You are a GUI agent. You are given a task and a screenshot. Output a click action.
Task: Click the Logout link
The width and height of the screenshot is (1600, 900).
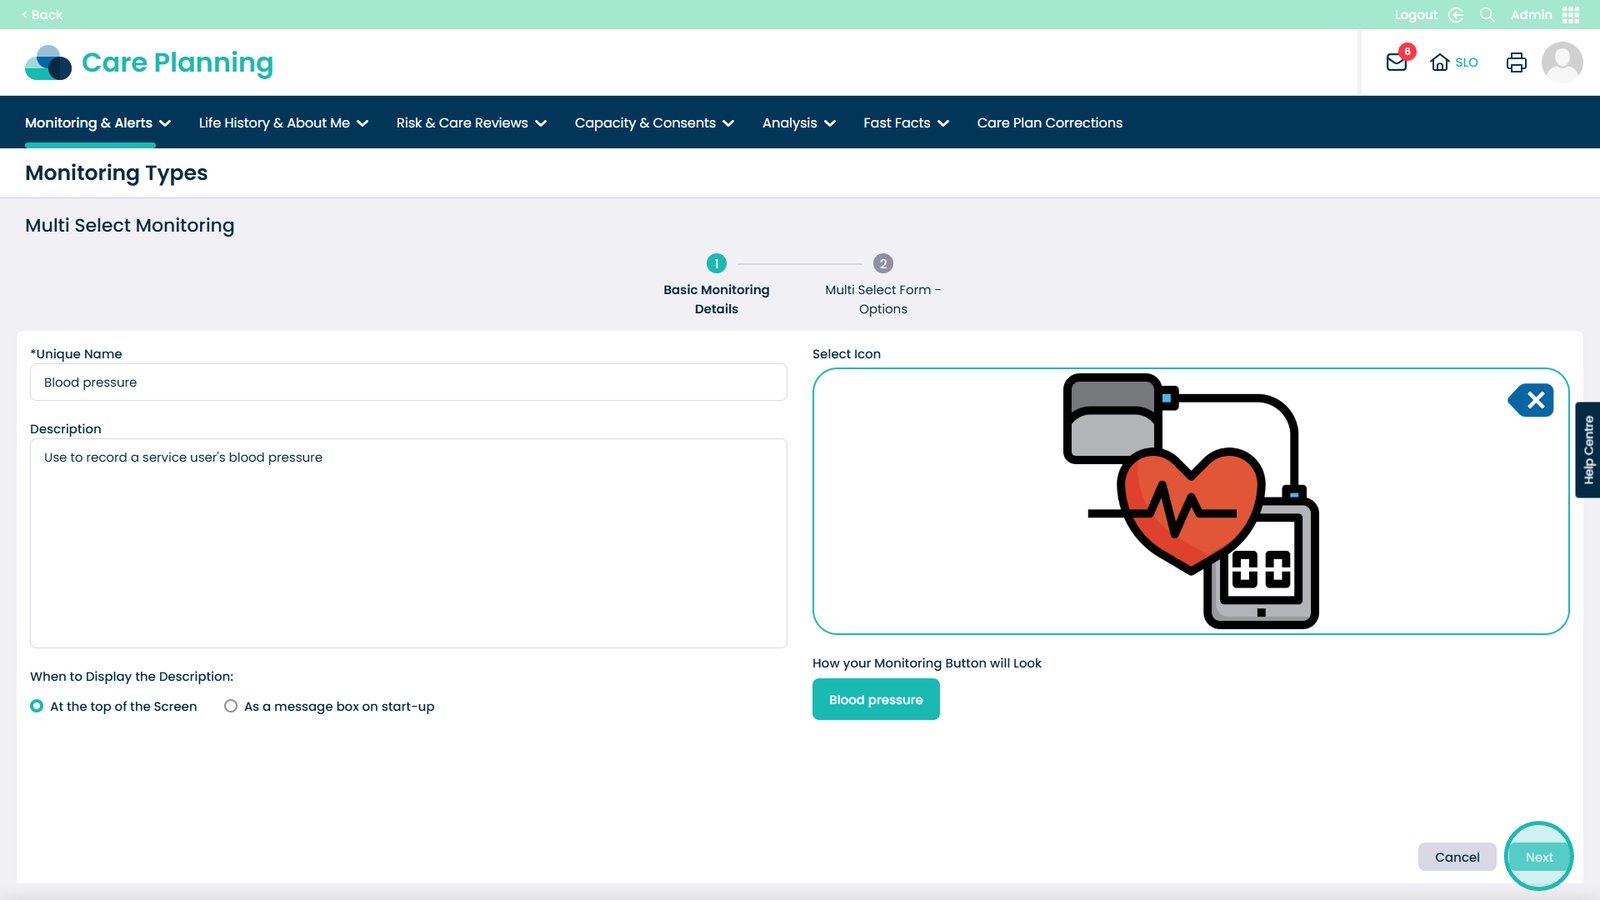pyautogui.click(x=1415, y=15)
